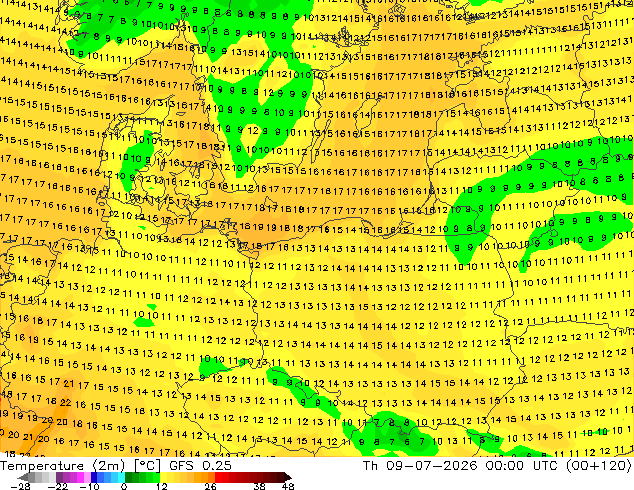The image size is (634, 490).
Task: Click the '38' legend label
Action: click(260, 486)
